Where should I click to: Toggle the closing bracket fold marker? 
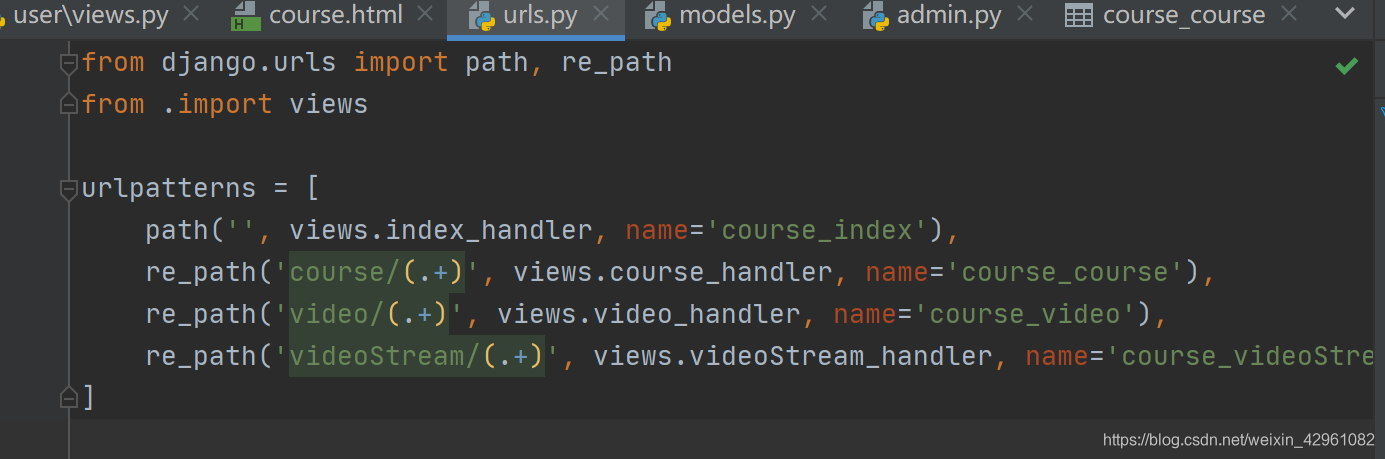(68, 398)
